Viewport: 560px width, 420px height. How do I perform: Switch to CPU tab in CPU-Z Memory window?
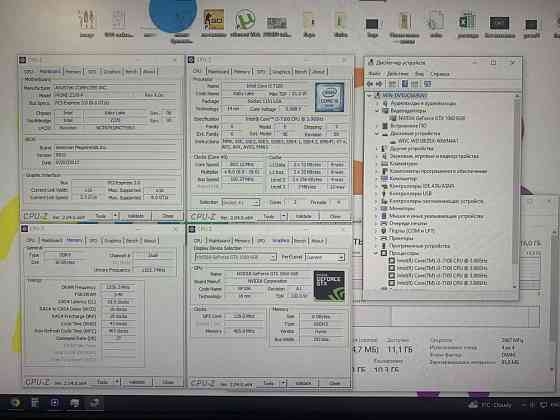click(x=31, y=241)
